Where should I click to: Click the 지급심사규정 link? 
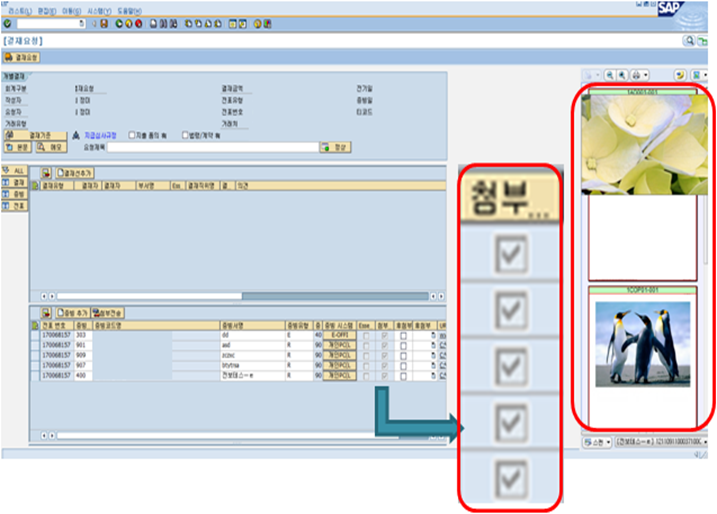101,135
